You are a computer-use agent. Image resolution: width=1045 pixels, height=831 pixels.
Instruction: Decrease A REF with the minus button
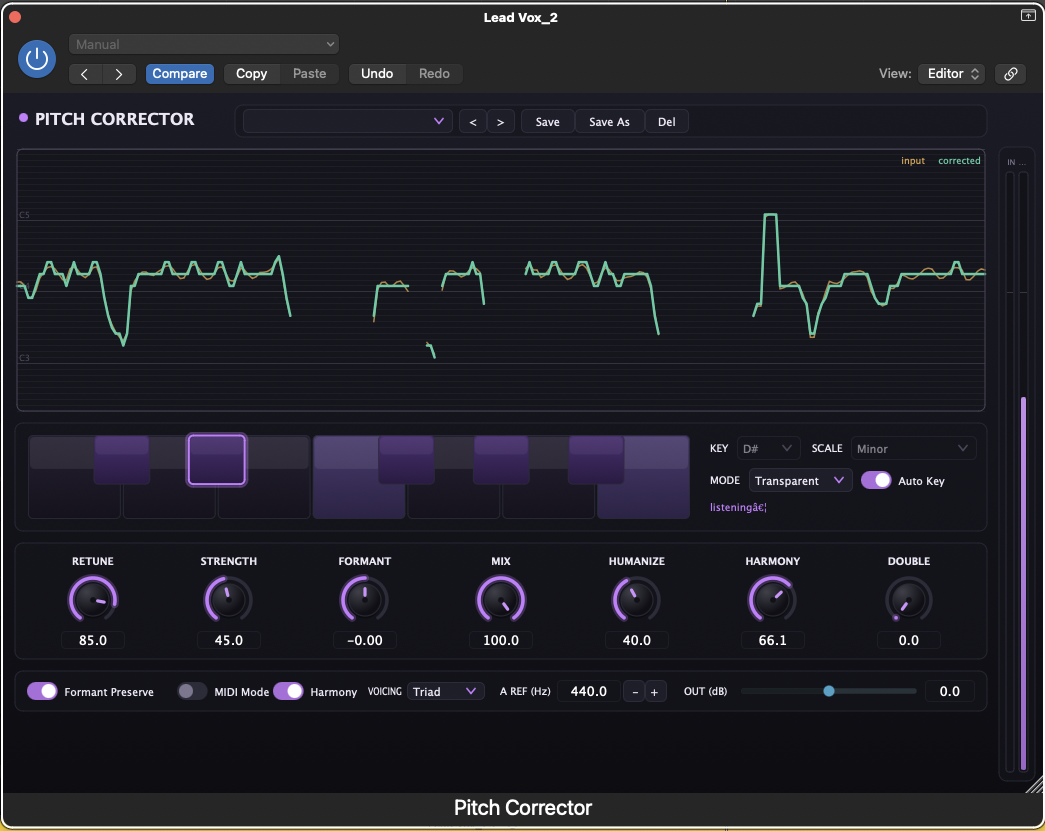click(x=634, y=692)
